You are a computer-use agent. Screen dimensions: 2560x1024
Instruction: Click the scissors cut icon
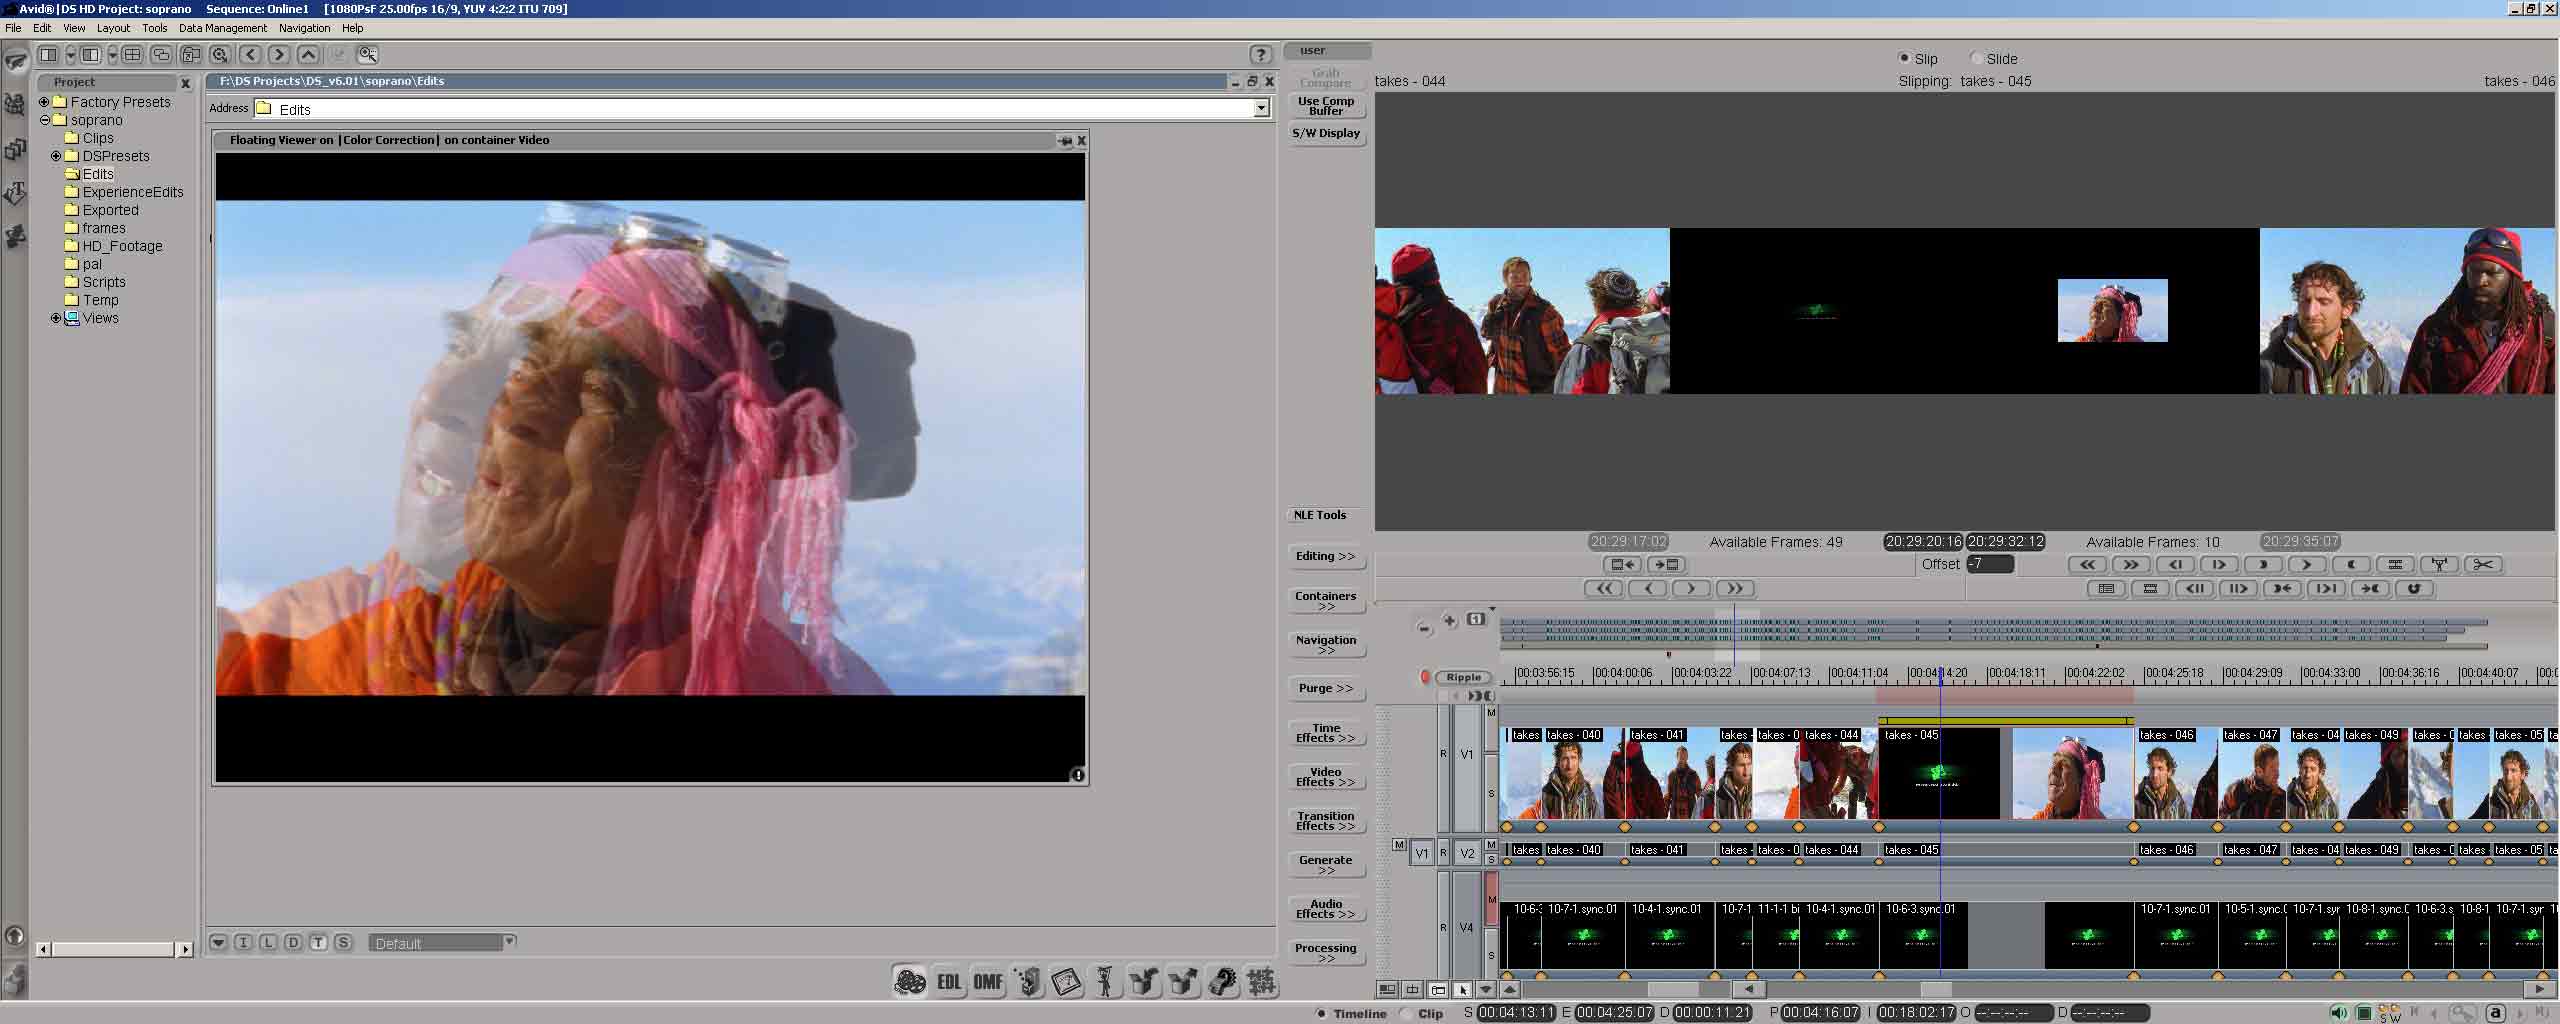(2483, 565)
